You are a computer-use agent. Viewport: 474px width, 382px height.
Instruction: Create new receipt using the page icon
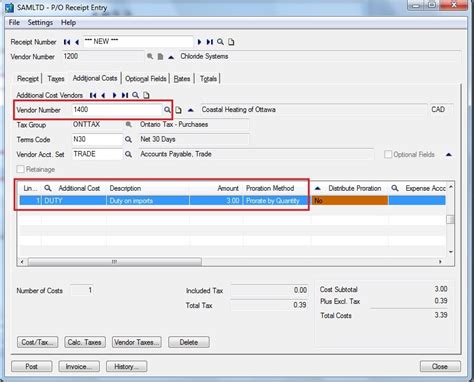231,42
